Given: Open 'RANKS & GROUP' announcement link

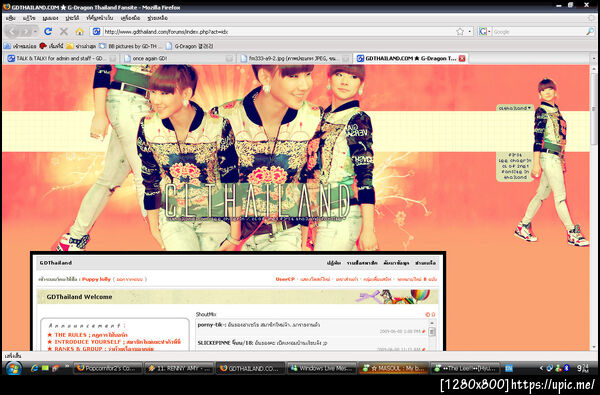Looking at the screenshot, I should [103, 348].
